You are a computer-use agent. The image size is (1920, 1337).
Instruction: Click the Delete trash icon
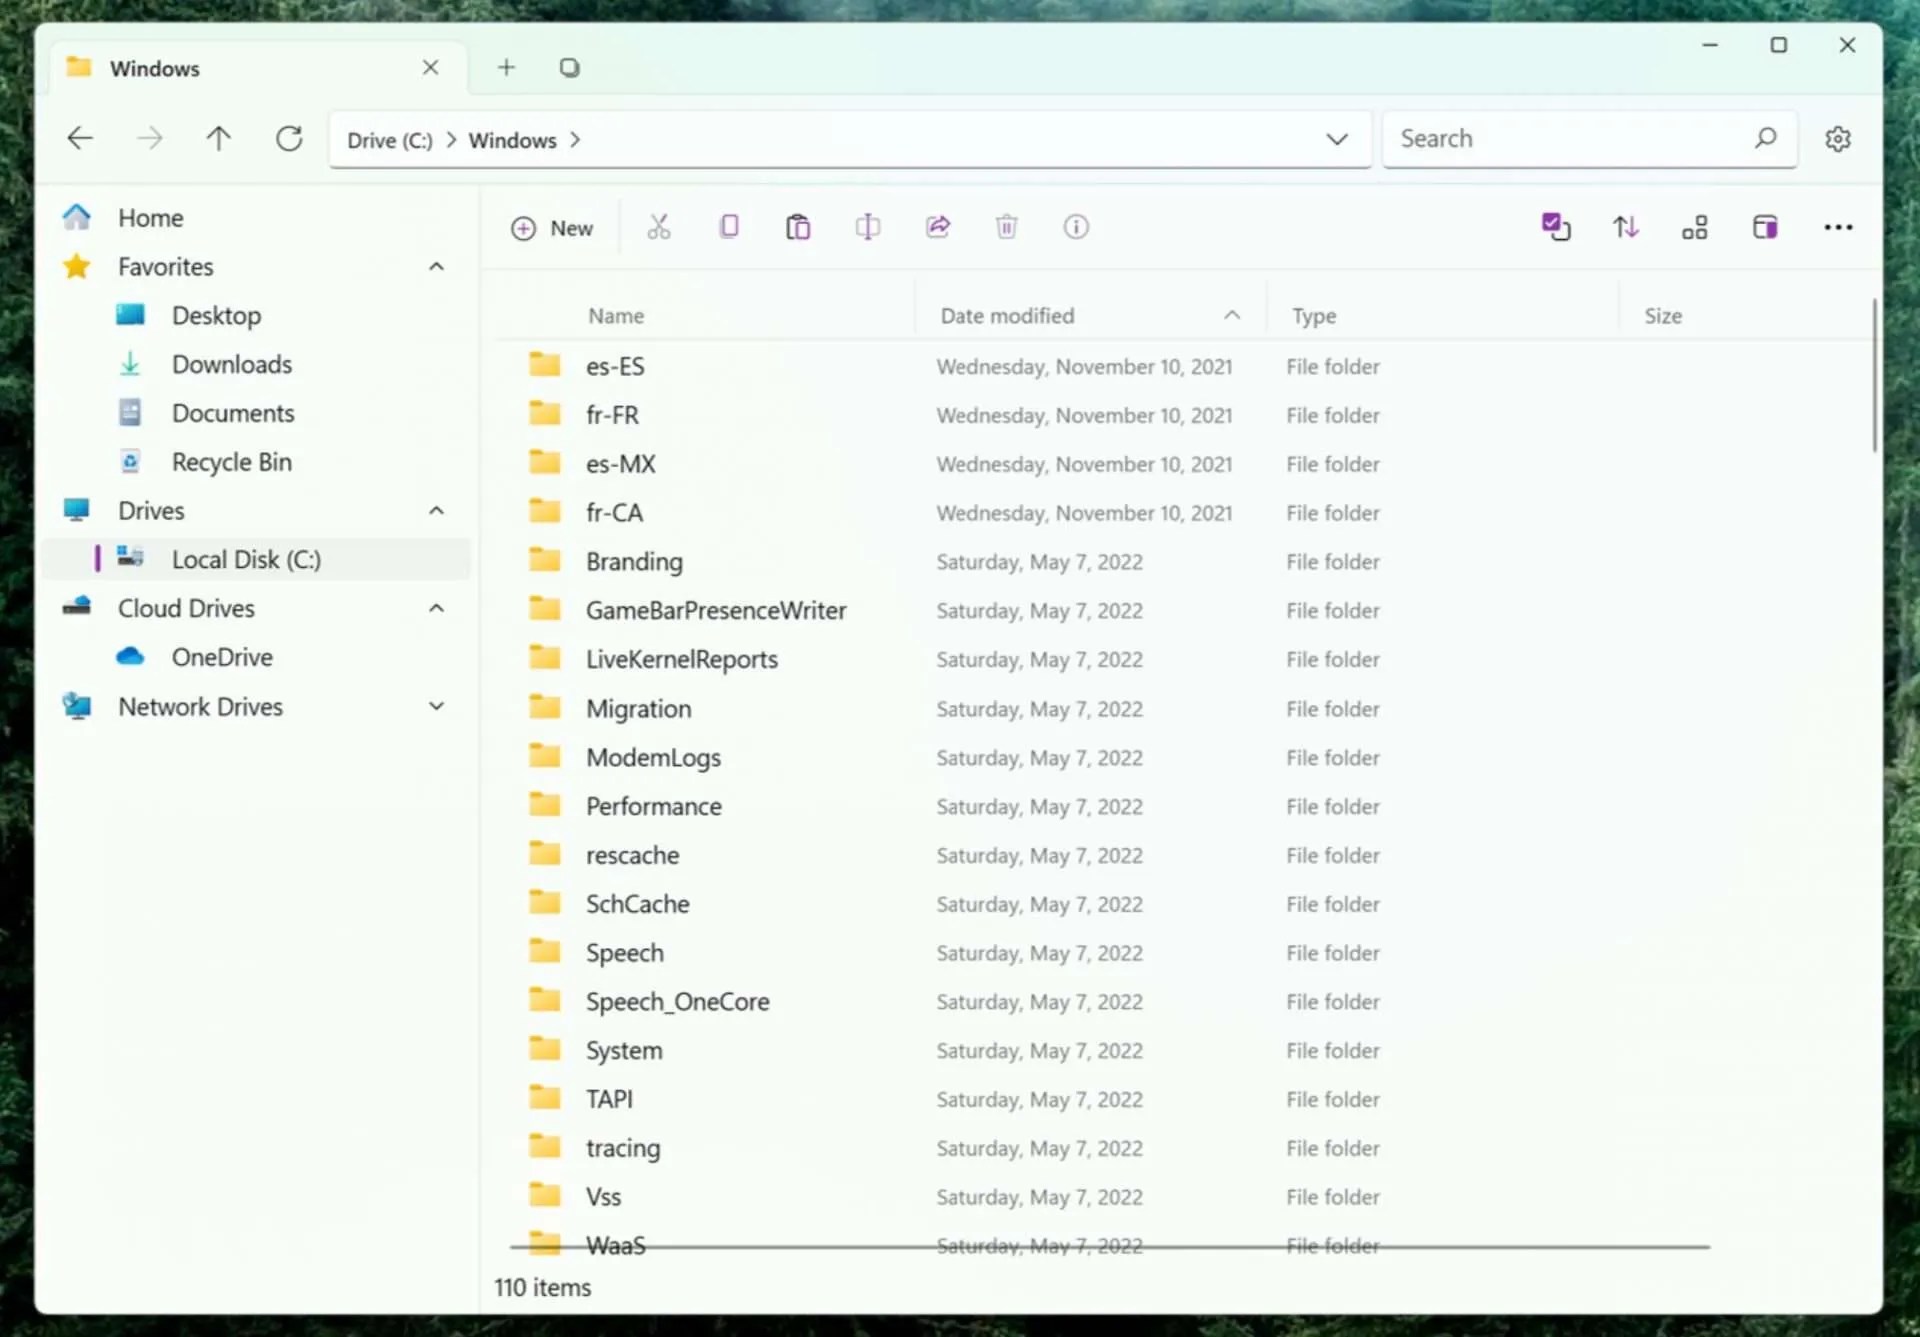[1006, 228]
